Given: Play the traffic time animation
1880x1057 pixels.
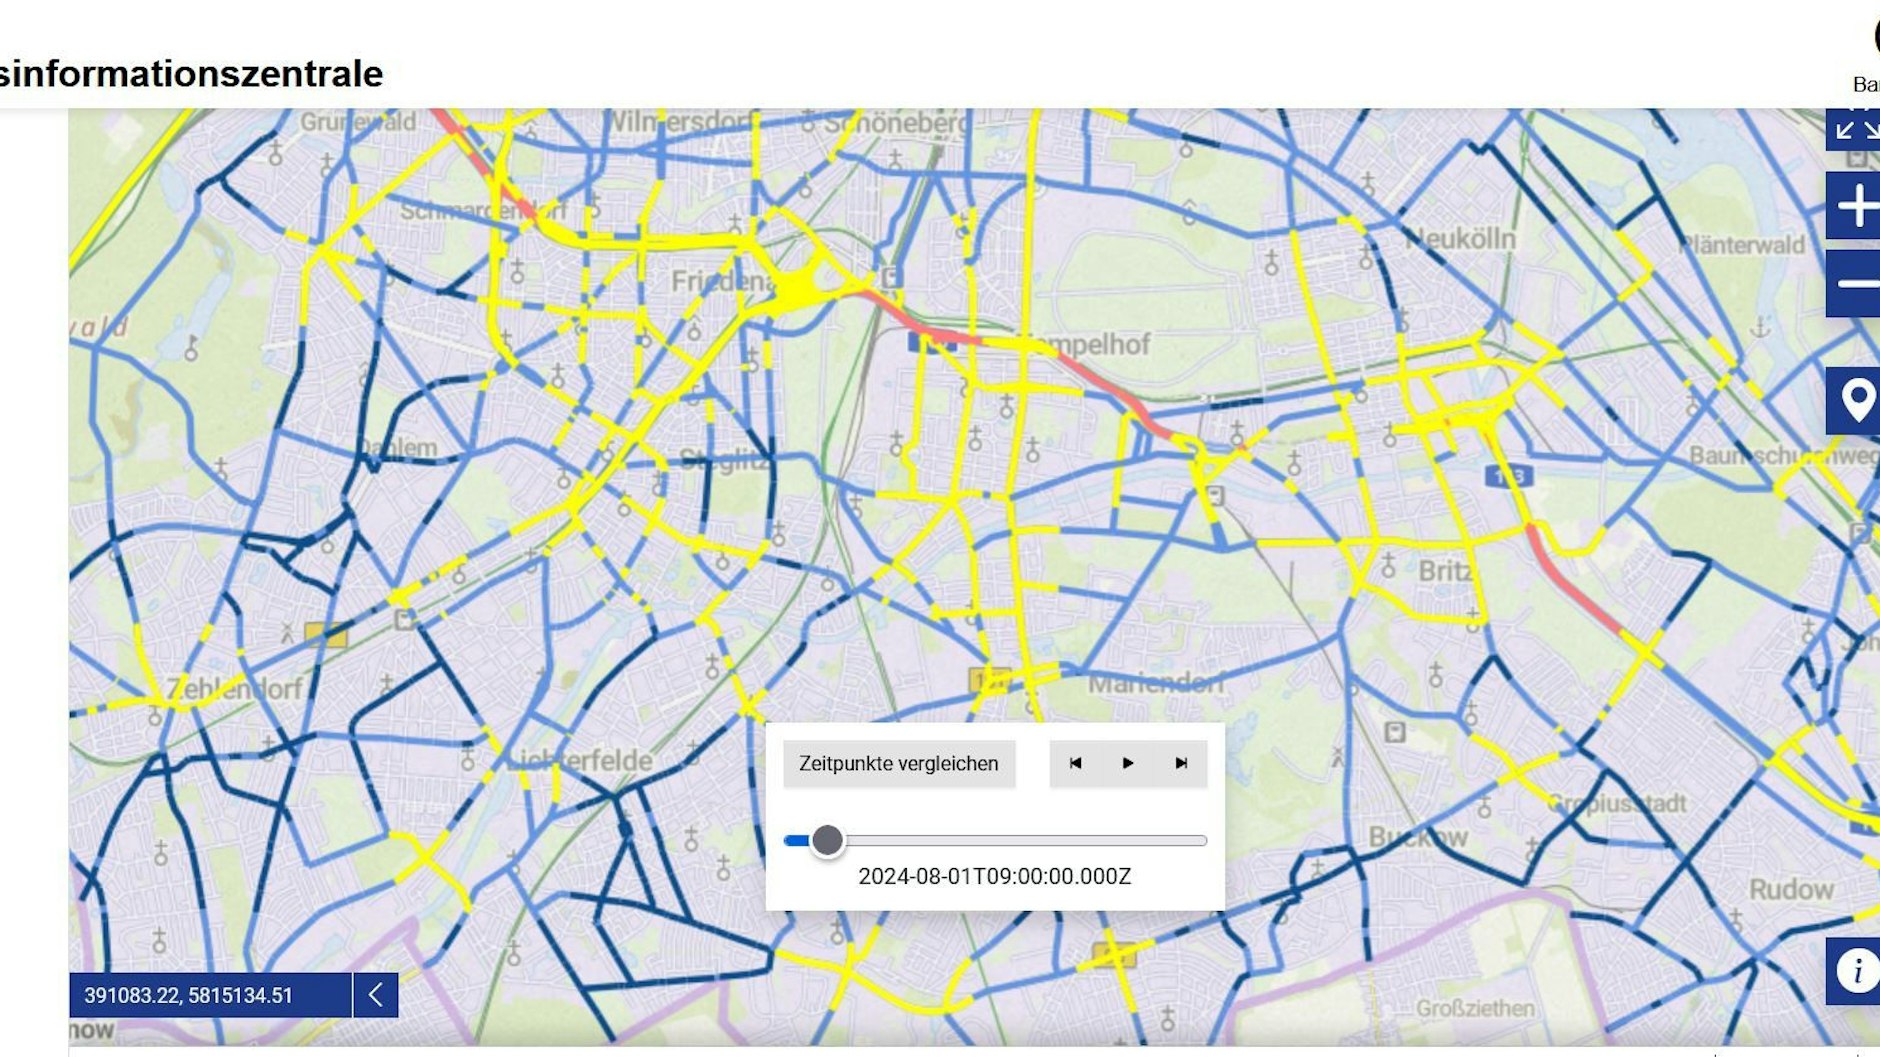Looking at the screenshot, I should pyautogui.click(x=1128, y=764).
